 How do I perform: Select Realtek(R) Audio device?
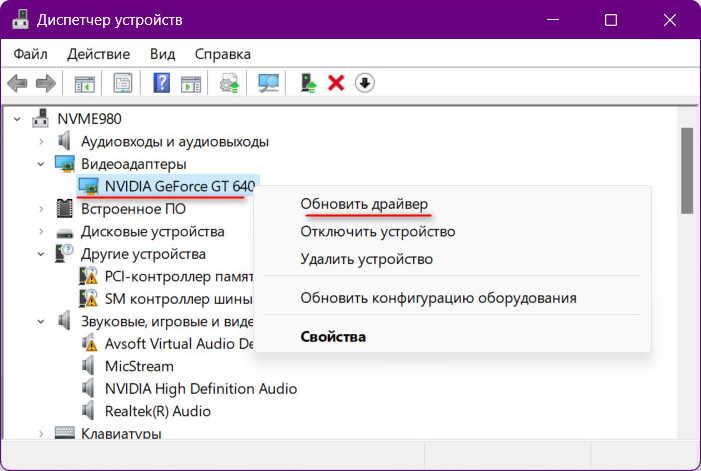coord(157,411)
